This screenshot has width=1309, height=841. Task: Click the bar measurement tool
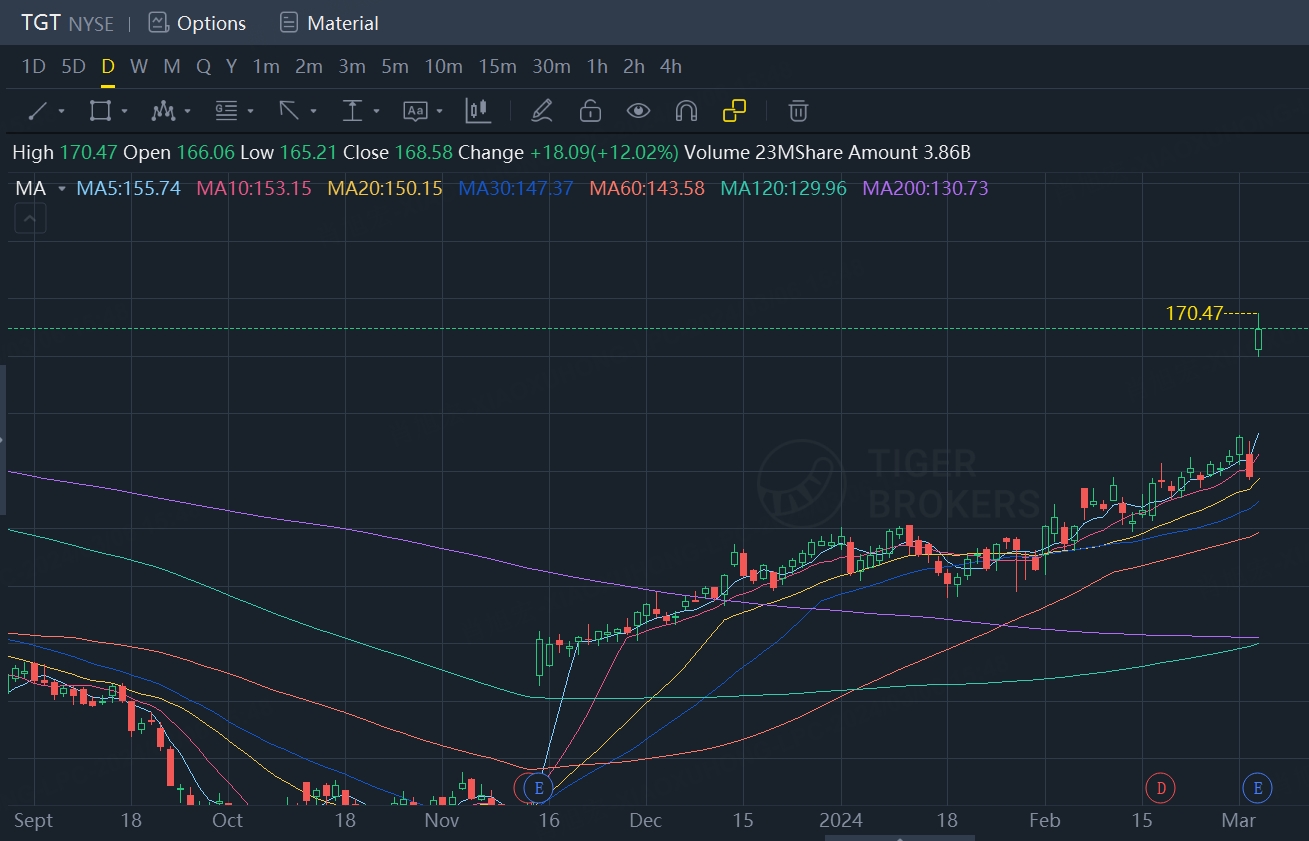(x=478, y=110)
